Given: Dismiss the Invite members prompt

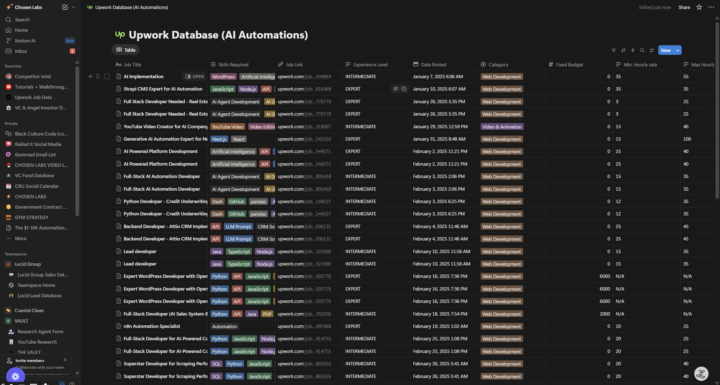Looking at the screenshot, I should 65,360.
